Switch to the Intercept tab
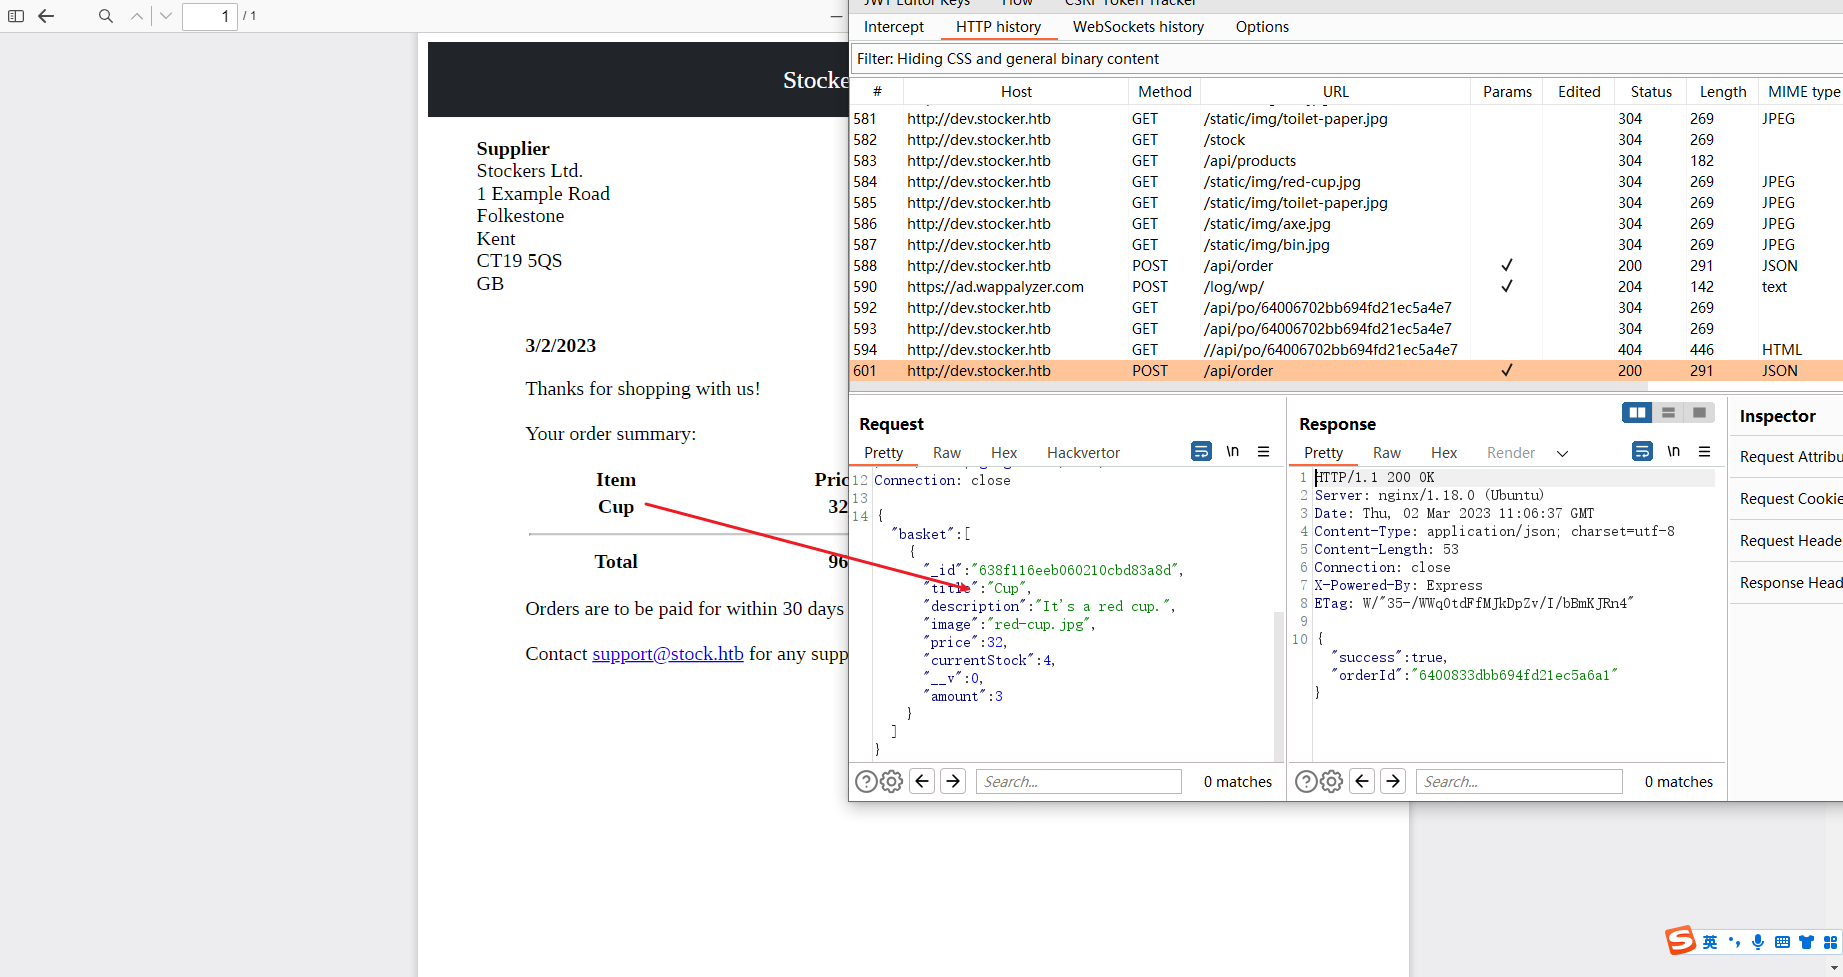The width and height of the screenshot is (1843, 977). [x=894, y=27]
